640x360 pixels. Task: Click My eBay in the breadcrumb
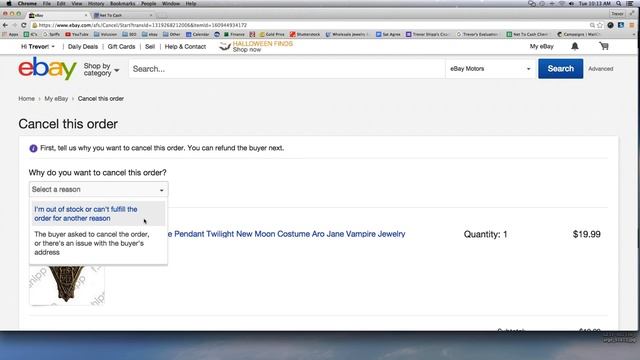[56, 99]
